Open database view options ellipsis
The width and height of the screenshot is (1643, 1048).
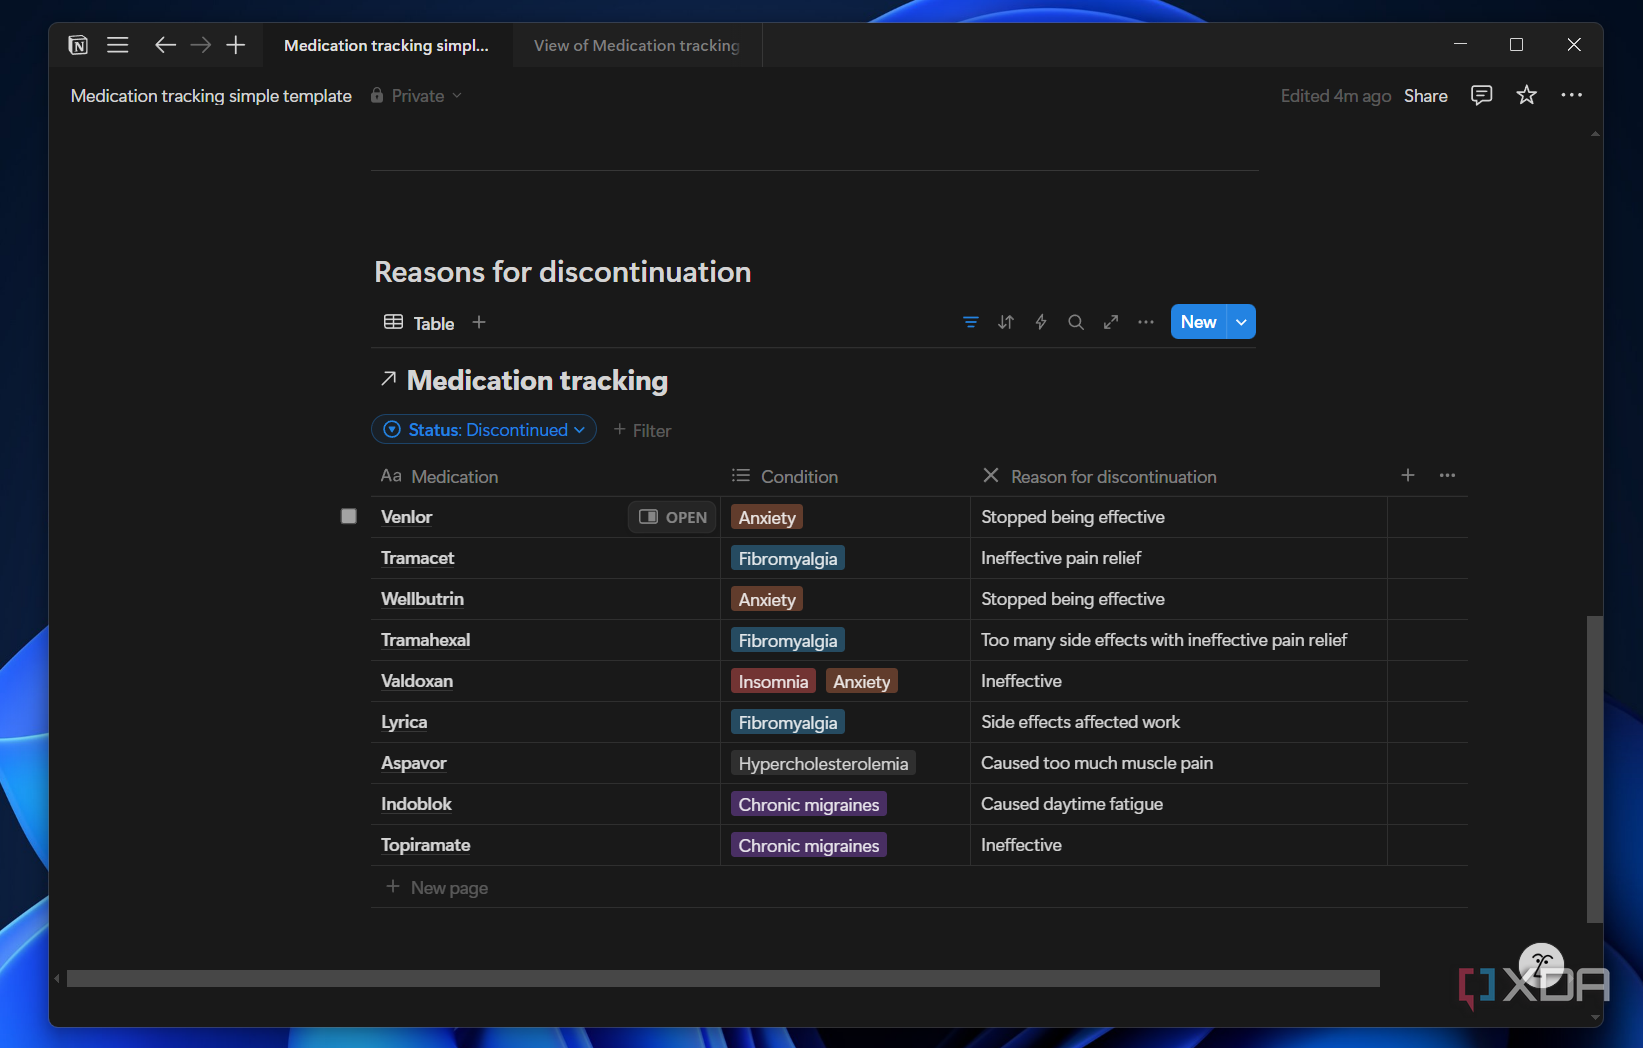pyautogui.click(x=1146, y=322)
